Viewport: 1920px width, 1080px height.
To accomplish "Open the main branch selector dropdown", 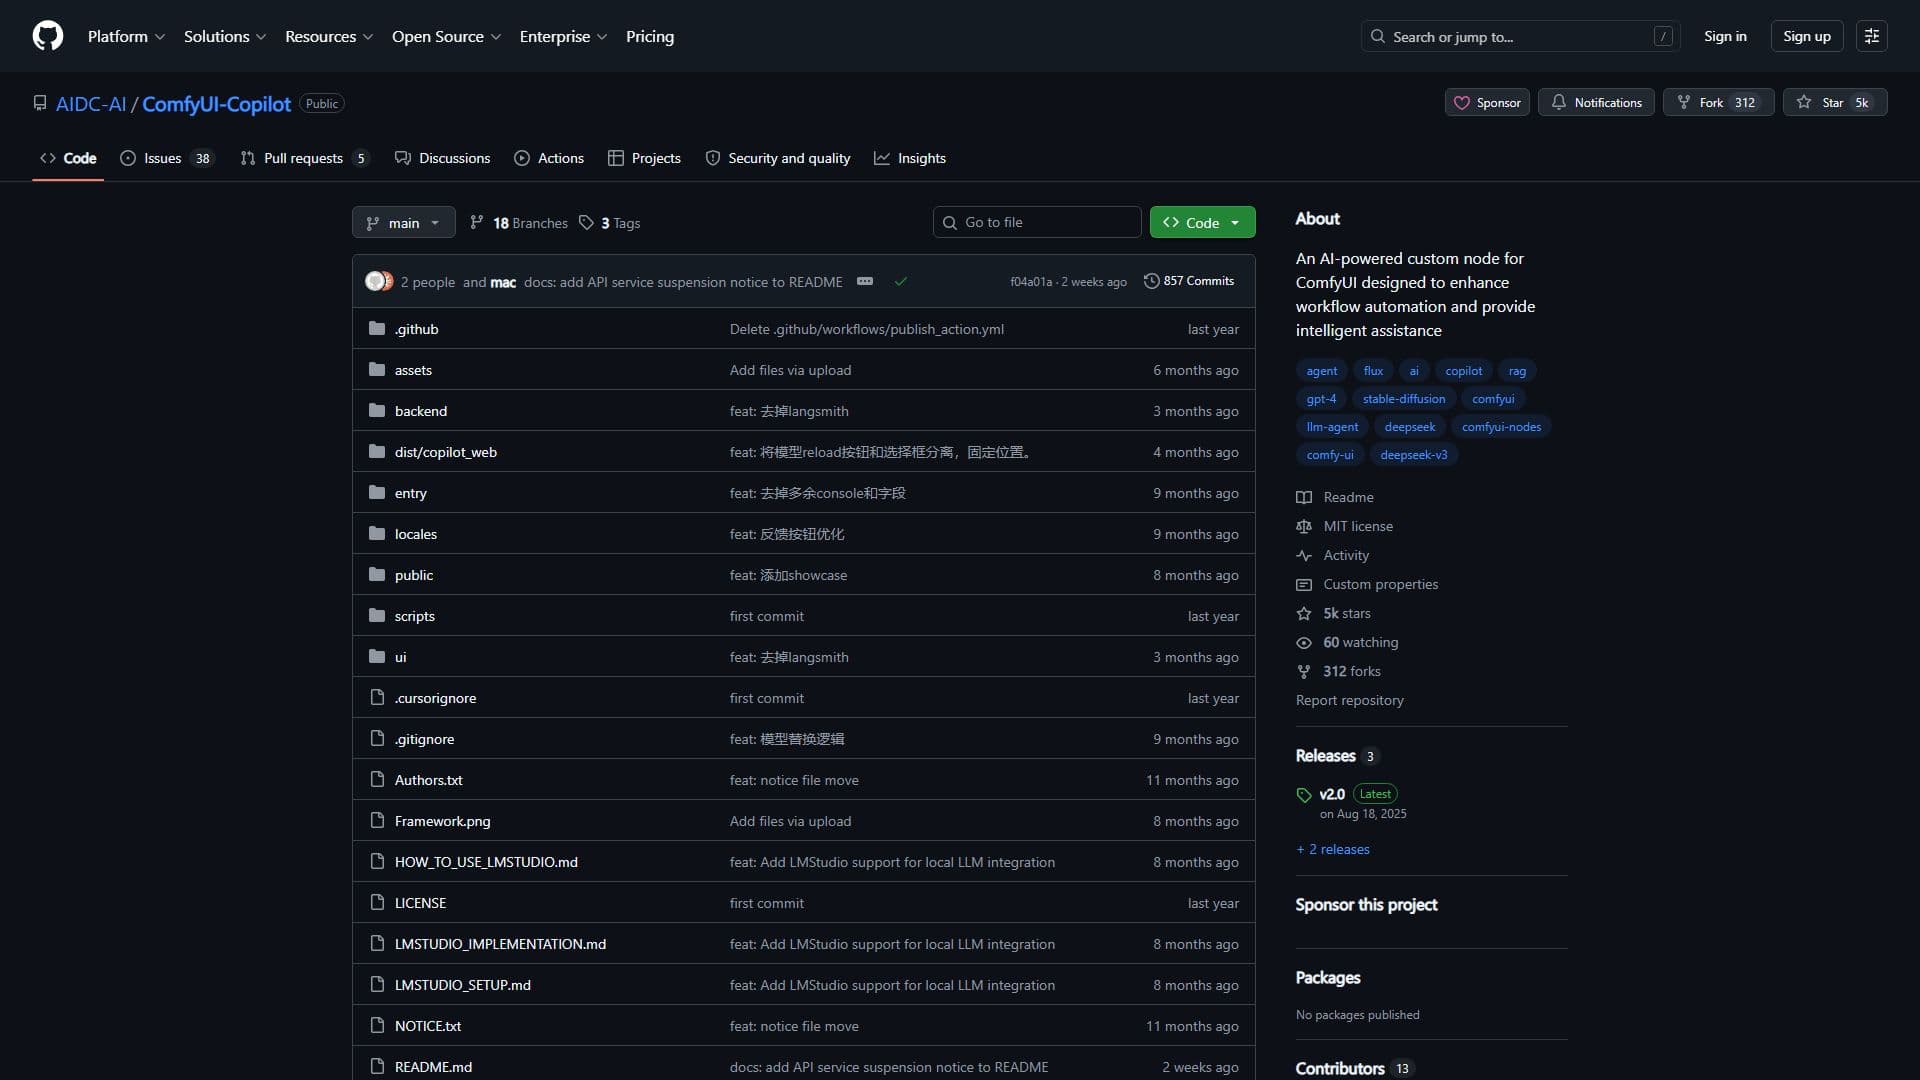I will [403, 222].
